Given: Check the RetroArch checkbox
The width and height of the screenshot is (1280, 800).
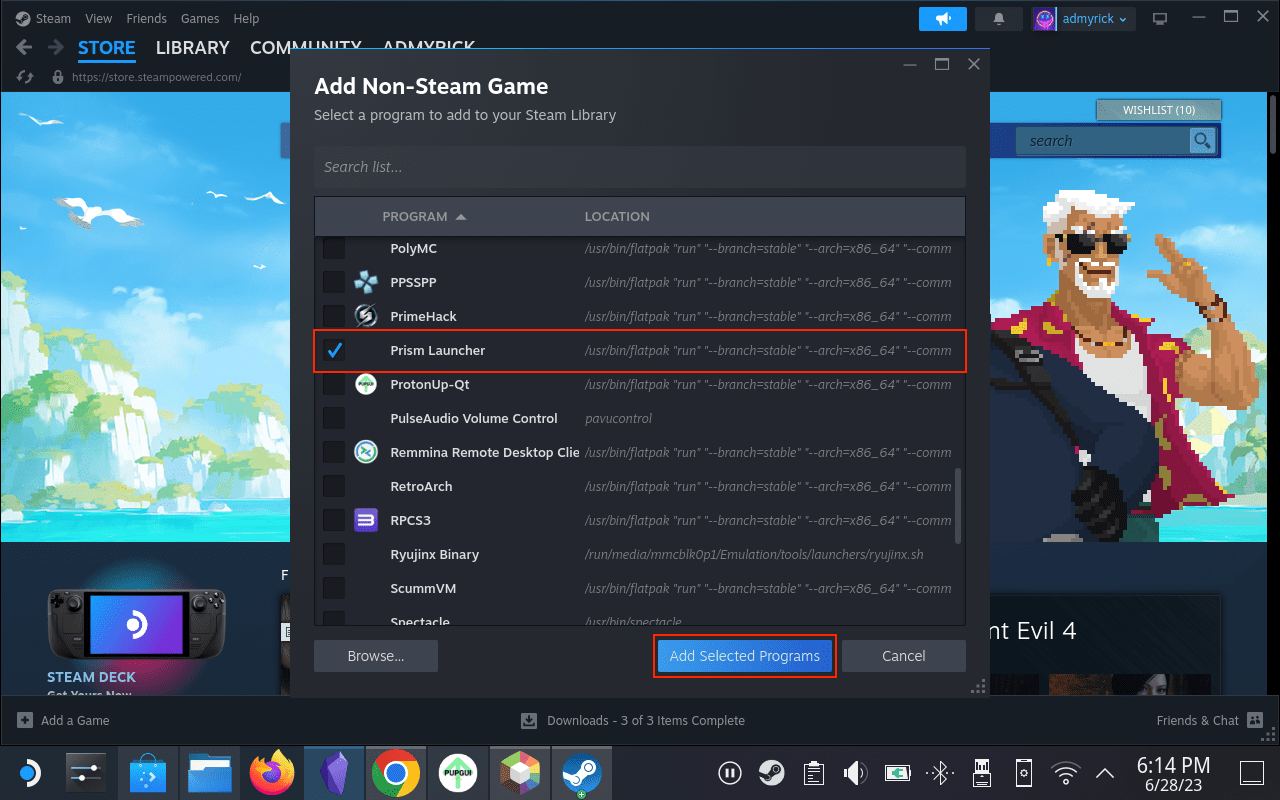Looking at the screenshot, I should tap(334, 486).
